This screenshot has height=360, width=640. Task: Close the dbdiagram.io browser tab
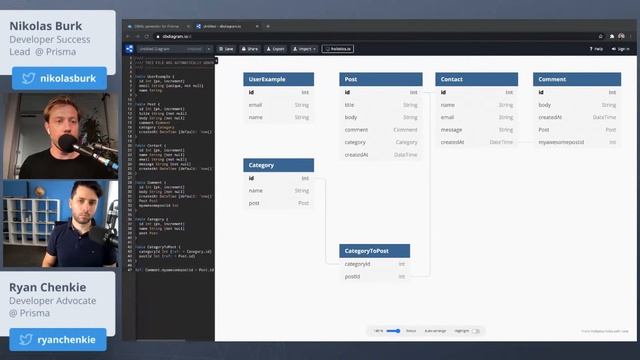[257, 26]
